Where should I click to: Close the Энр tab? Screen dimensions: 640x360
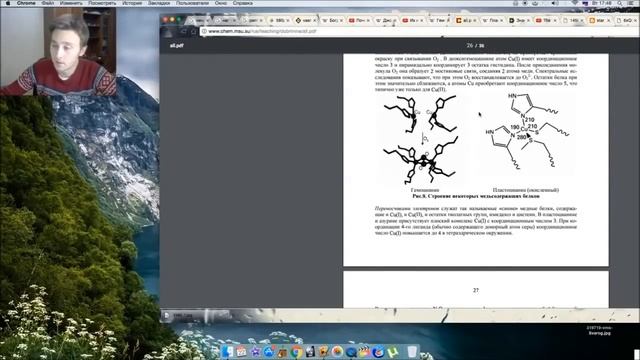pos(528,20)
